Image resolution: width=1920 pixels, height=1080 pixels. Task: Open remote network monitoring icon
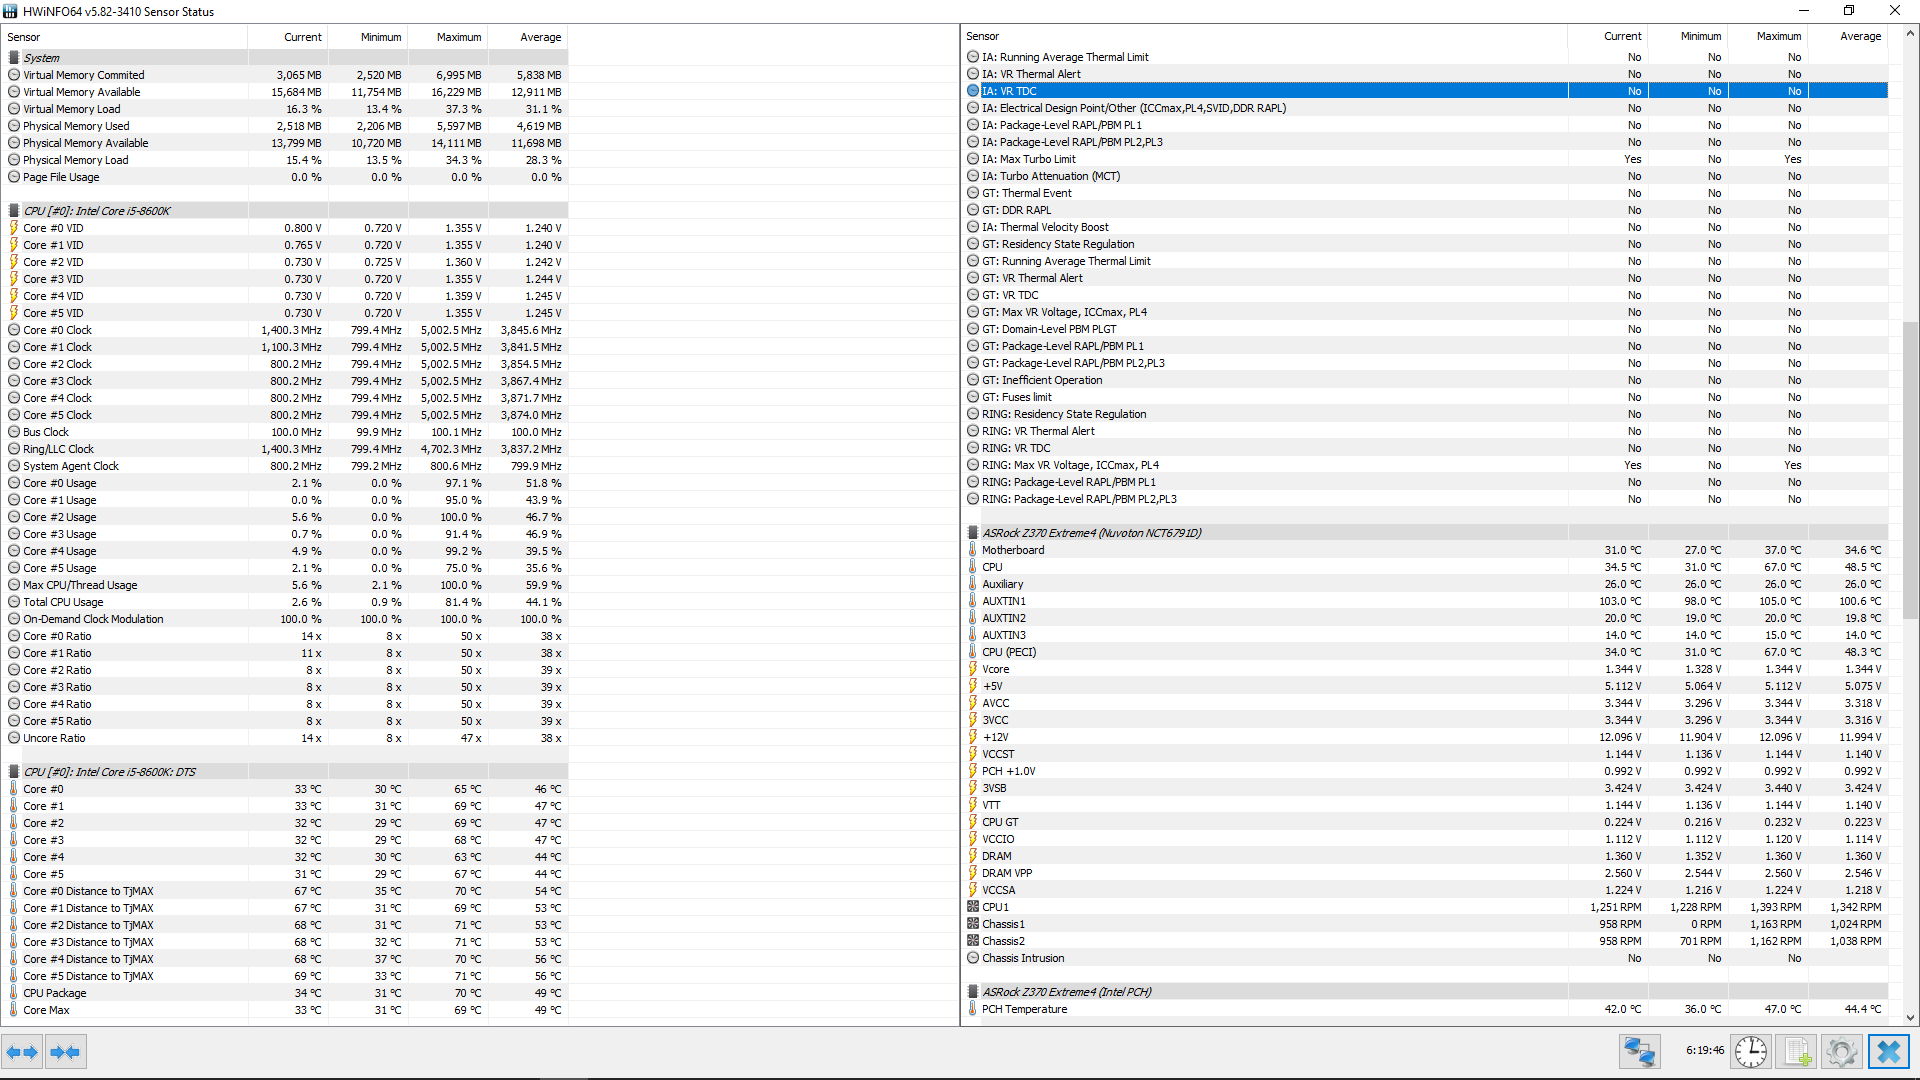pyautogui.click(x=1640, y=1052)
